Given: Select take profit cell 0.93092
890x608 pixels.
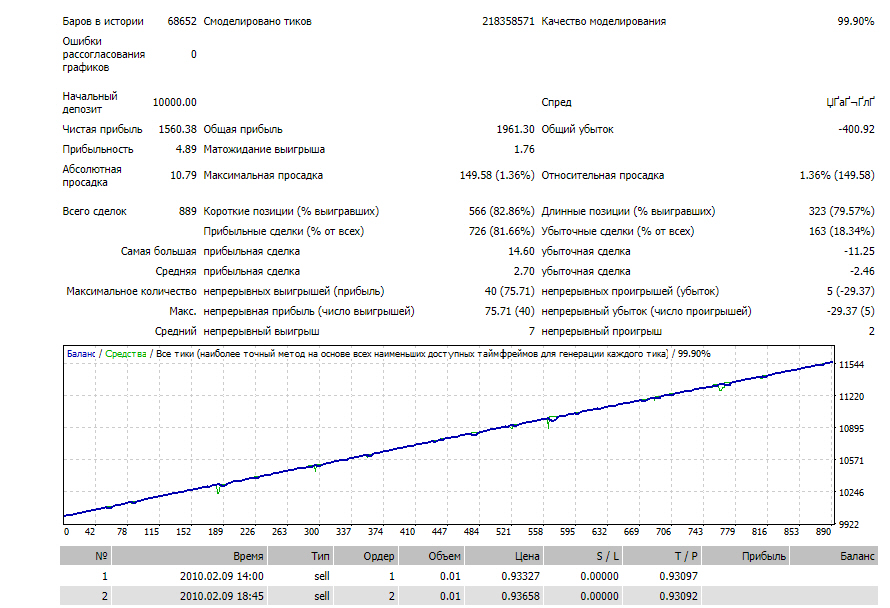Looking at the screenshot, I should (678, 596).
